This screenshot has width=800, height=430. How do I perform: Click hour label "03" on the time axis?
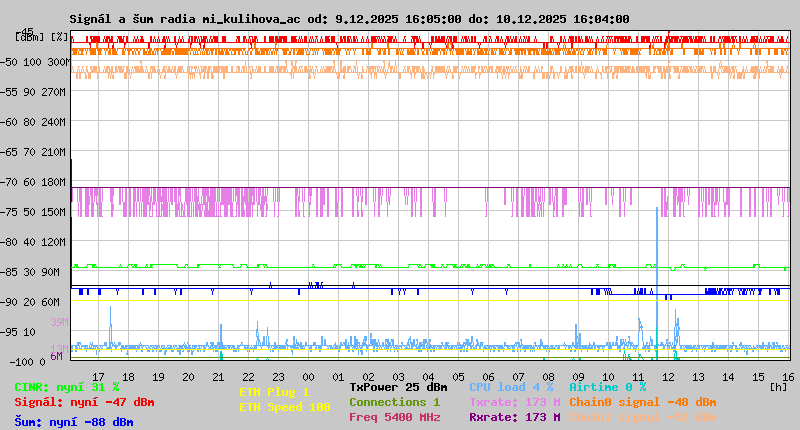(398, 377)
